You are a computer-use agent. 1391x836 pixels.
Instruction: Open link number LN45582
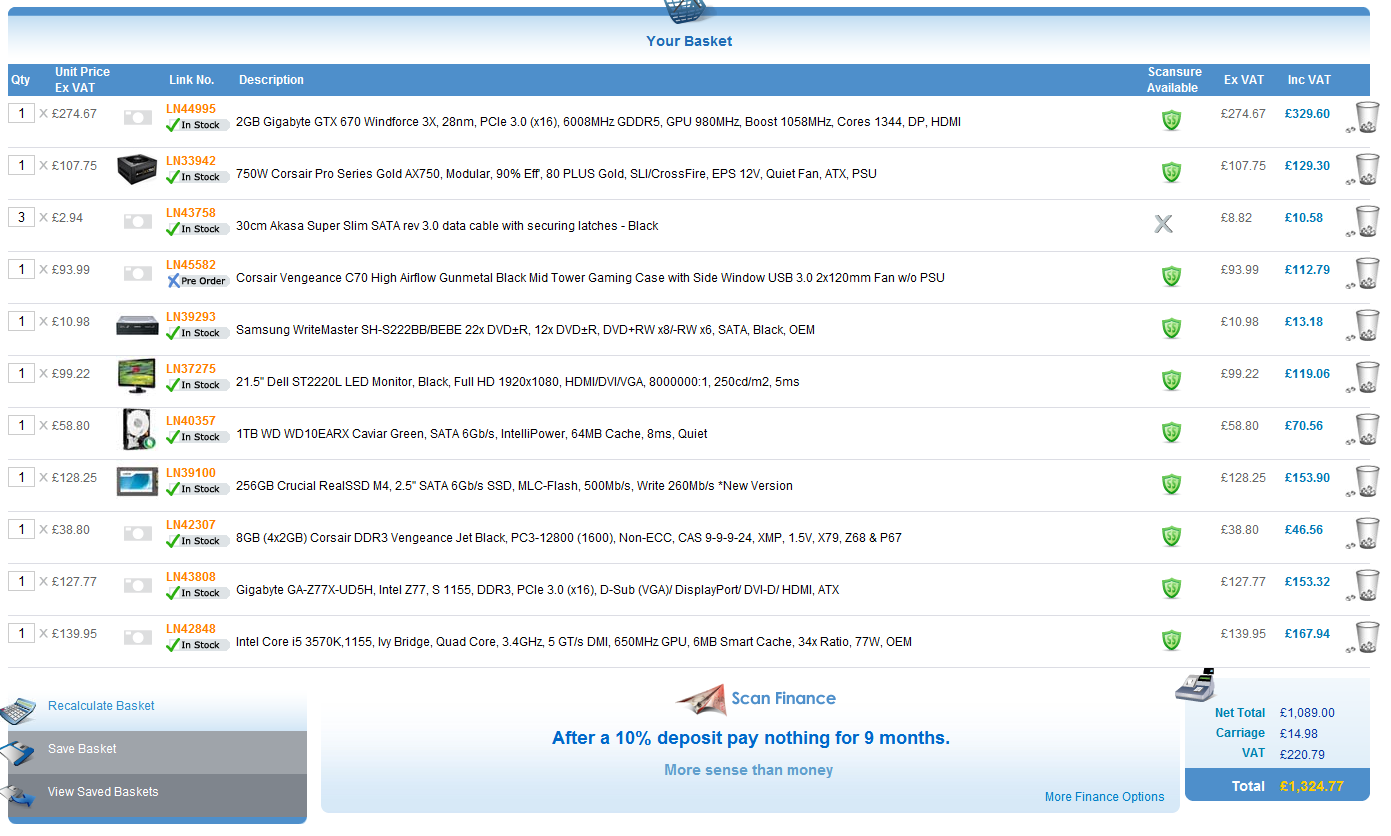191,265
